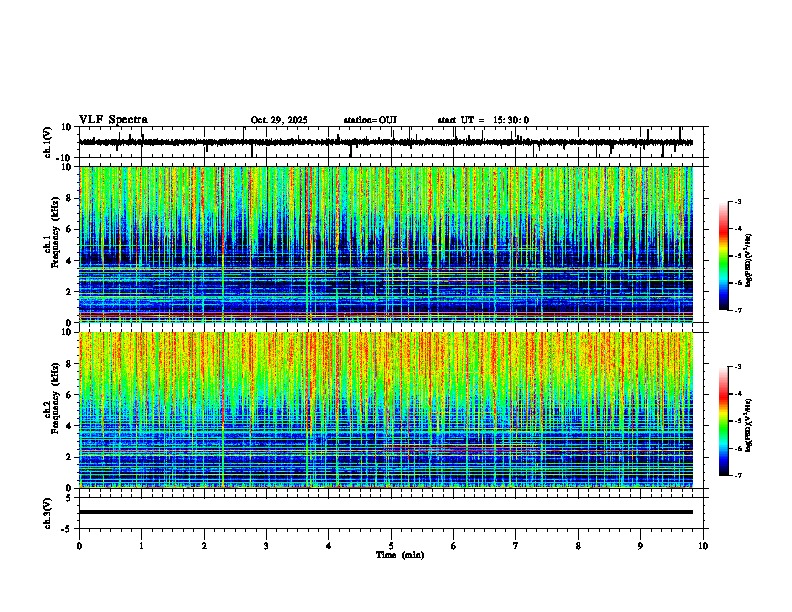This screenshot has width=792, height=612.
Task: Click the thick black ch.3 trace line
Action: pos(386,512)
